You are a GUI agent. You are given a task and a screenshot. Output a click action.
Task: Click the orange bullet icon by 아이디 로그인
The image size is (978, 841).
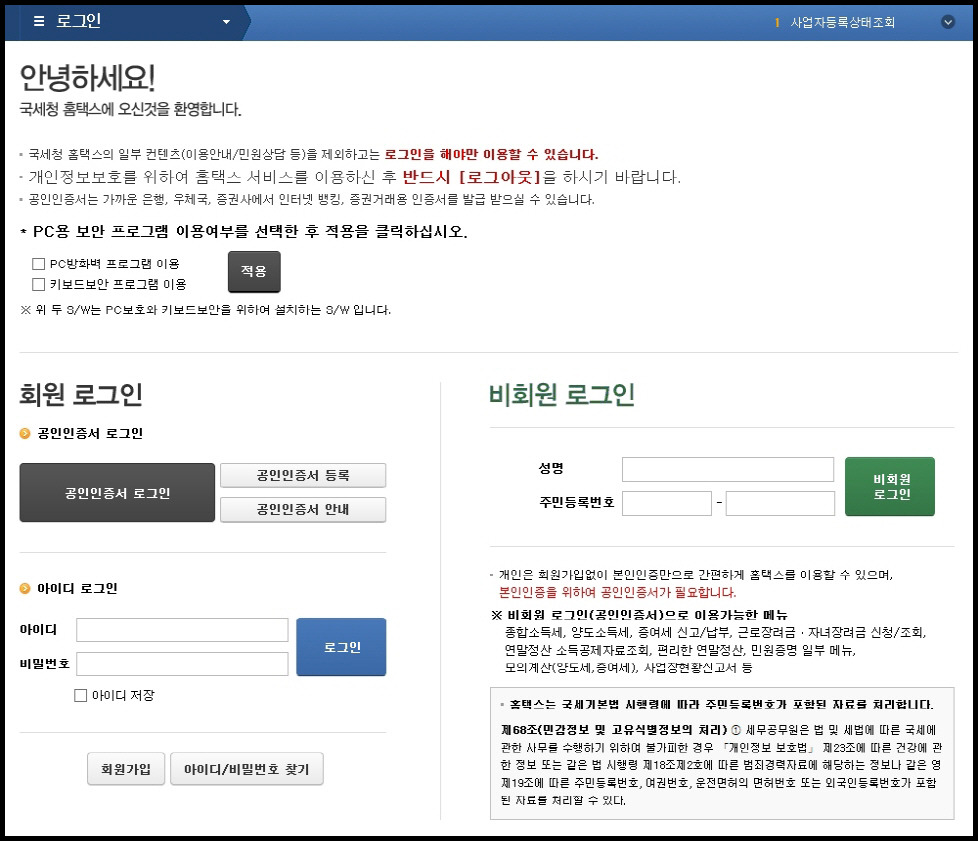coord(25,588)
